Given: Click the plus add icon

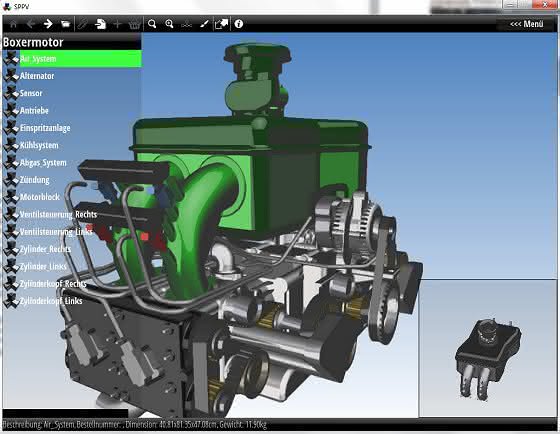Looking at the screenshot, I should point(117,24).
